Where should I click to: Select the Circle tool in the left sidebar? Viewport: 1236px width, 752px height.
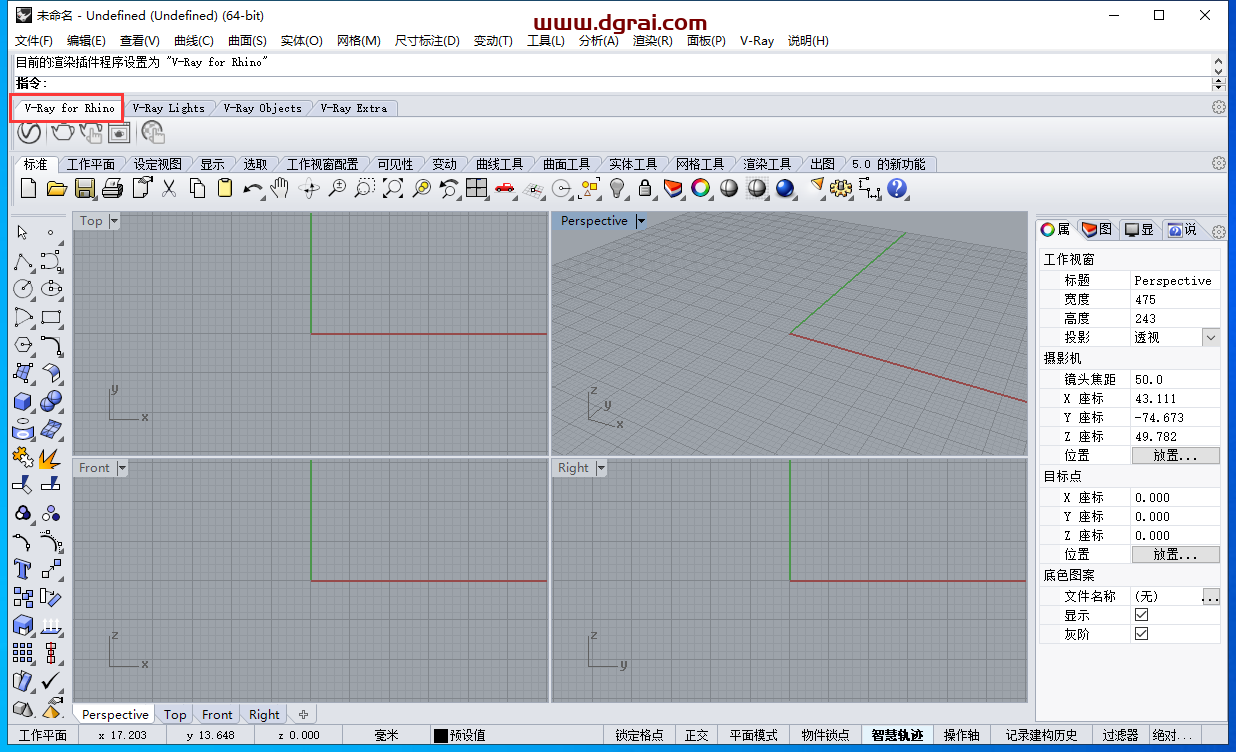[22, 289]
